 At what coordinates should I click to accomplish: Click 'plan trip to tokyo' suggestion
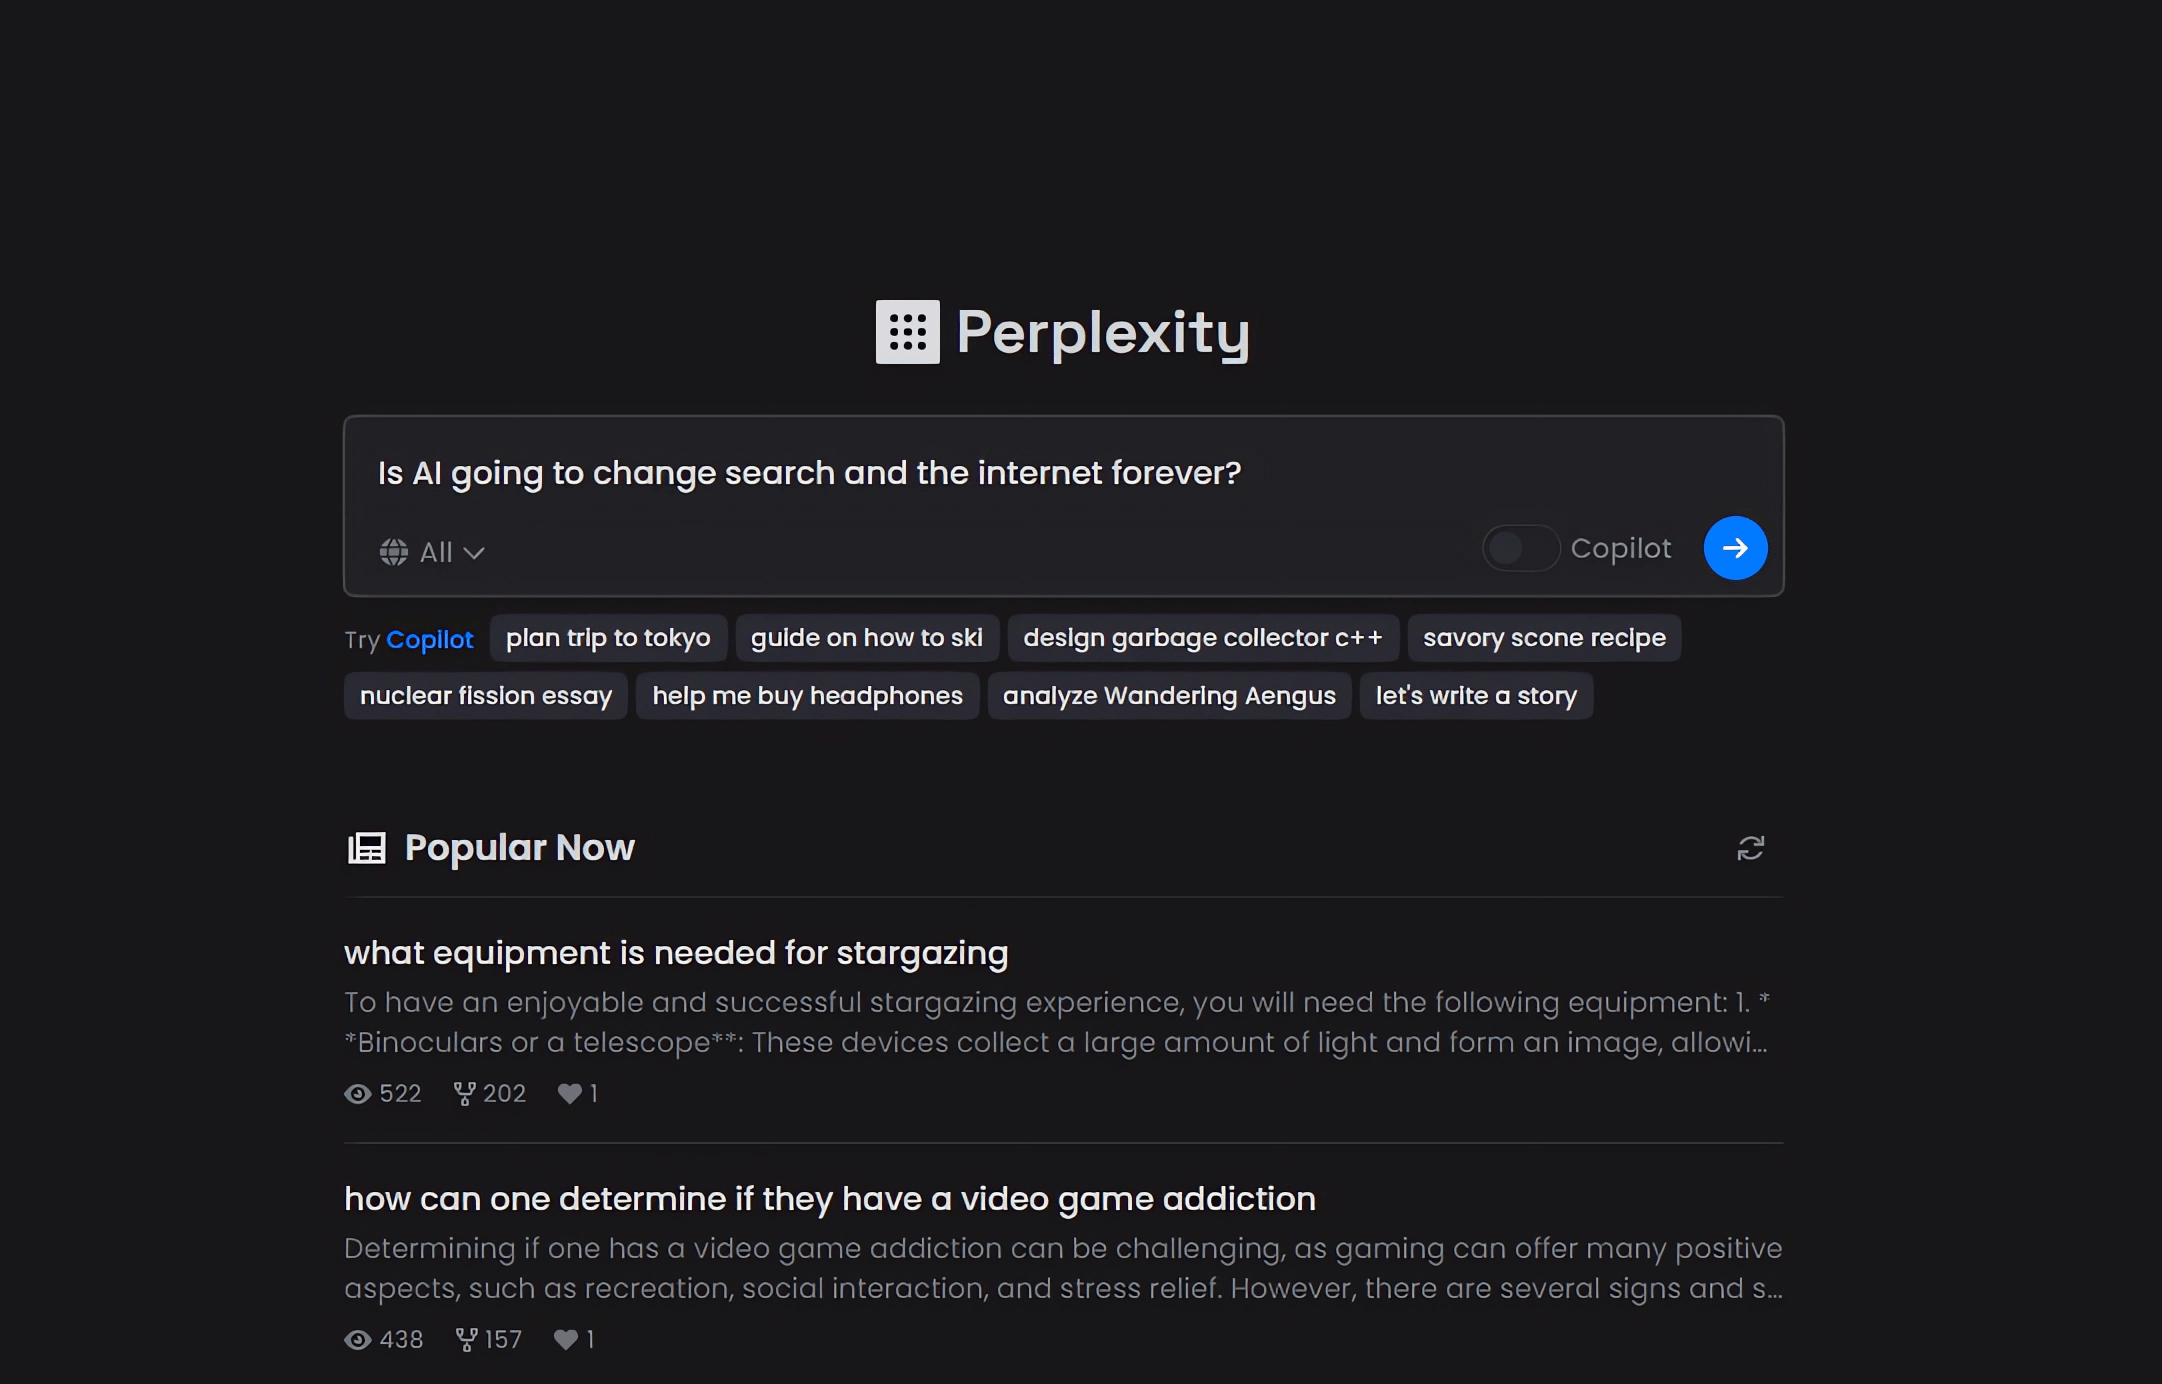(x=608, y=637)
